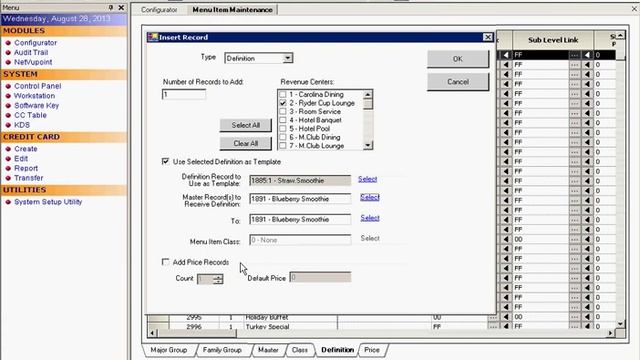
Task: Open CC Table entry
Action: coord(30,115)
